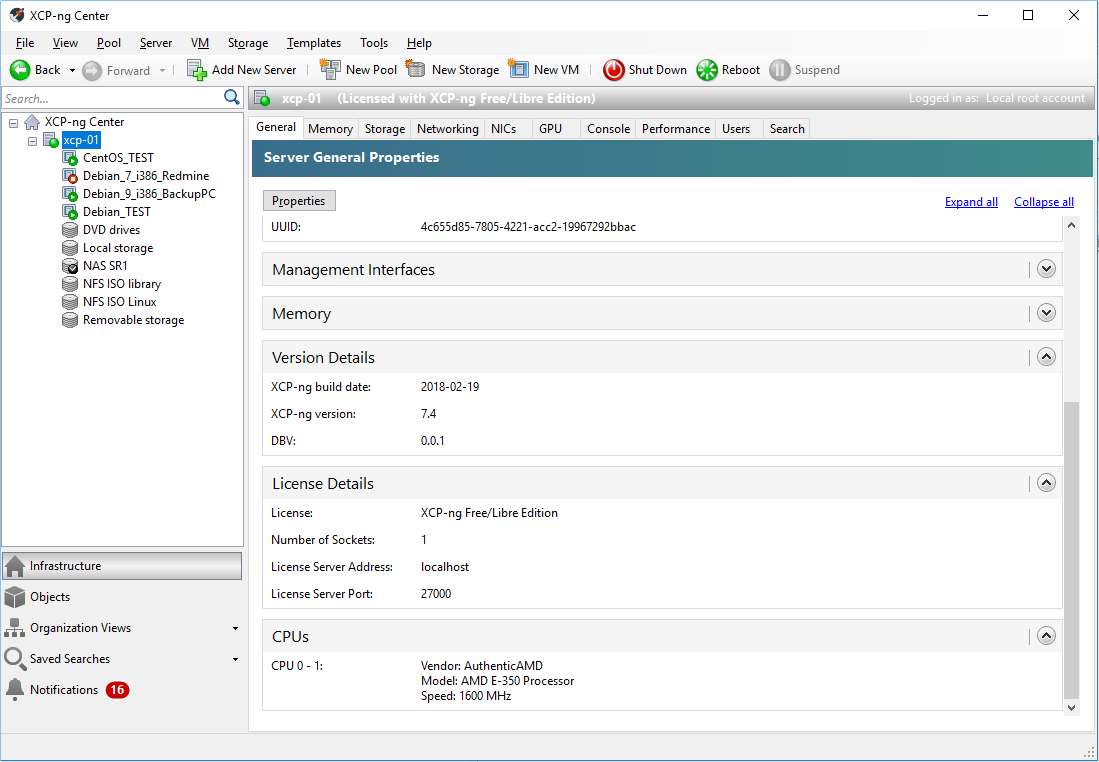
Task: Click the NFS ISO library icon
Action: tap(69, 284)
